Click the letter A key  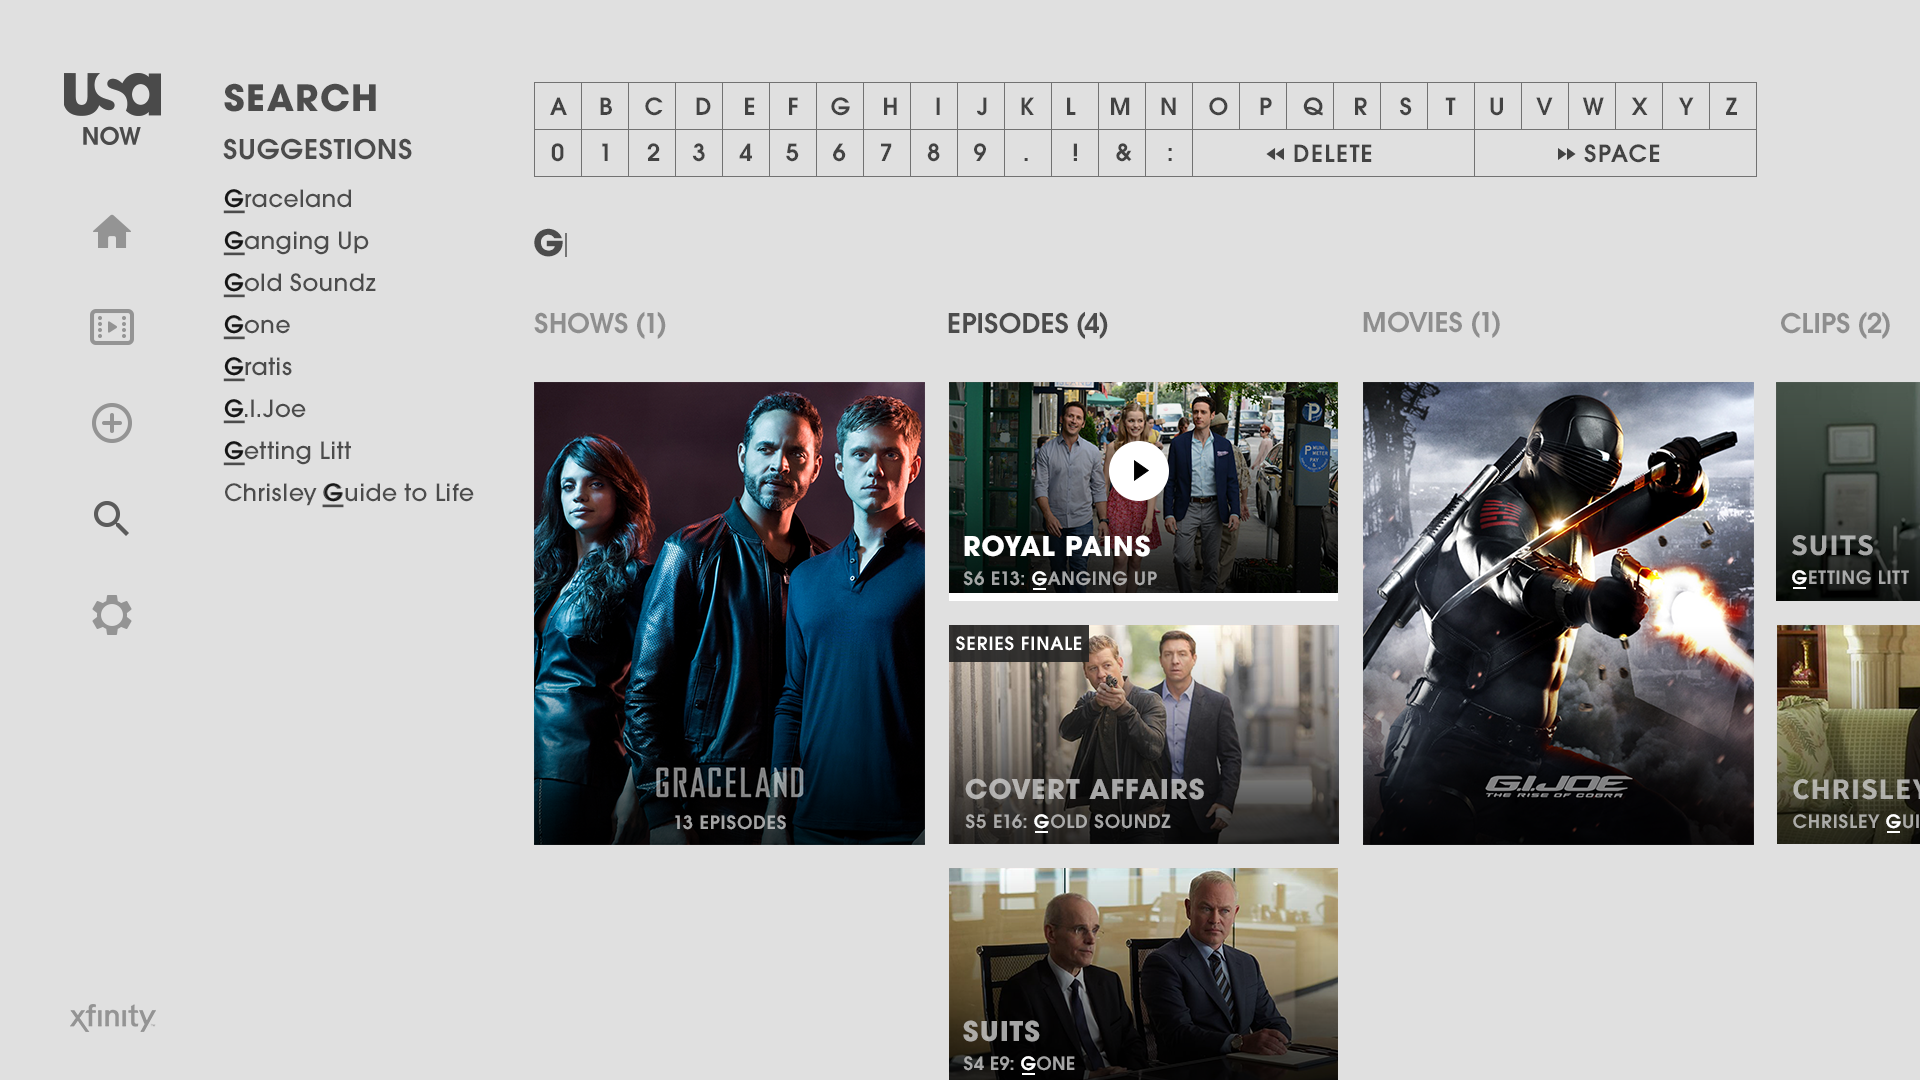(x=558, y=106)
